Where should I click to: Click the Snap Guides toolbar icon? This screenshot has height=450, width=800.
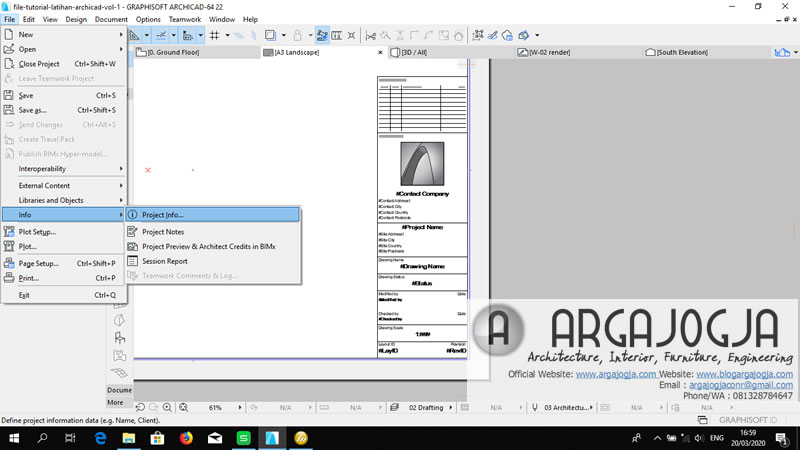tap(161, 35)
